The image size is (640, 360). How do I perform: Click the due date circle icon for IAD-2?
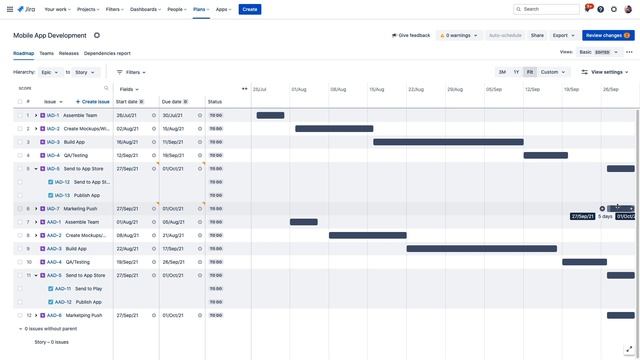(x=200, y=129)
